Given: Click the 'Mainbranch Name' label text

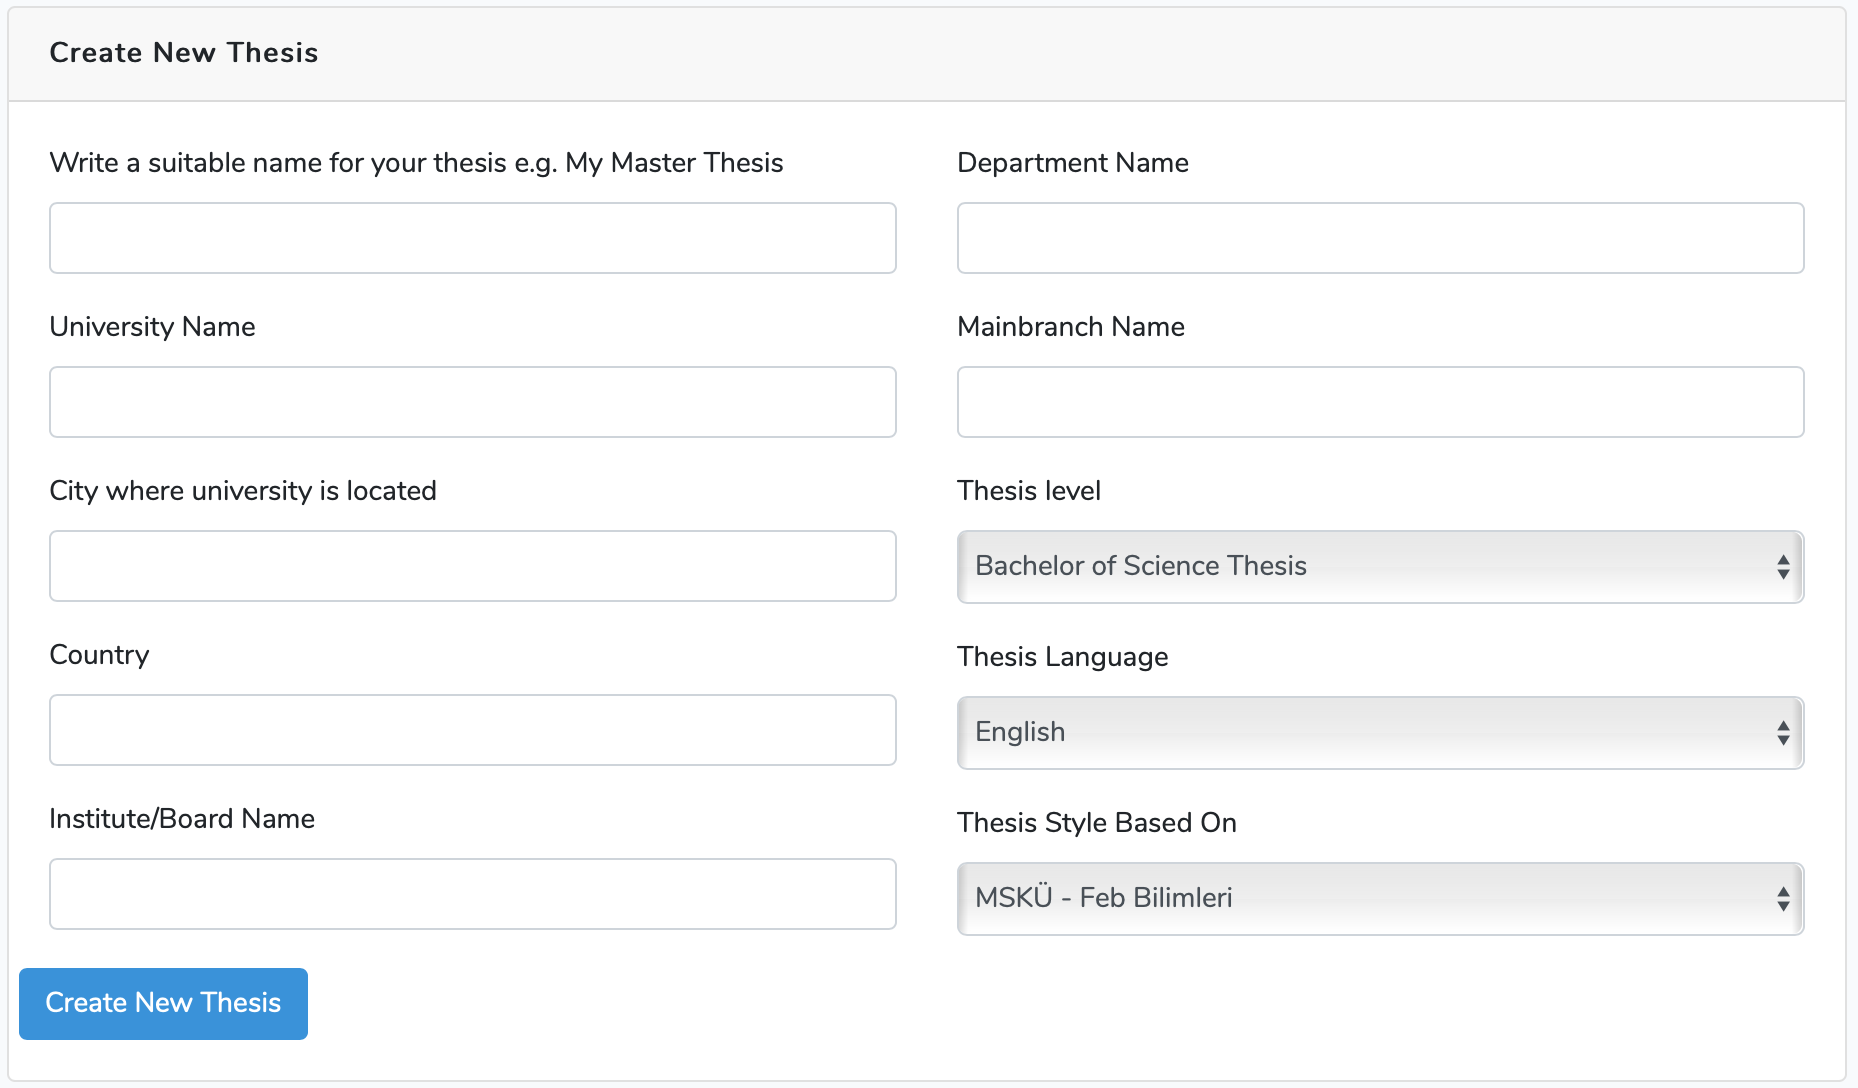Looking at the screenshot, I should [x=1070, y=327].
